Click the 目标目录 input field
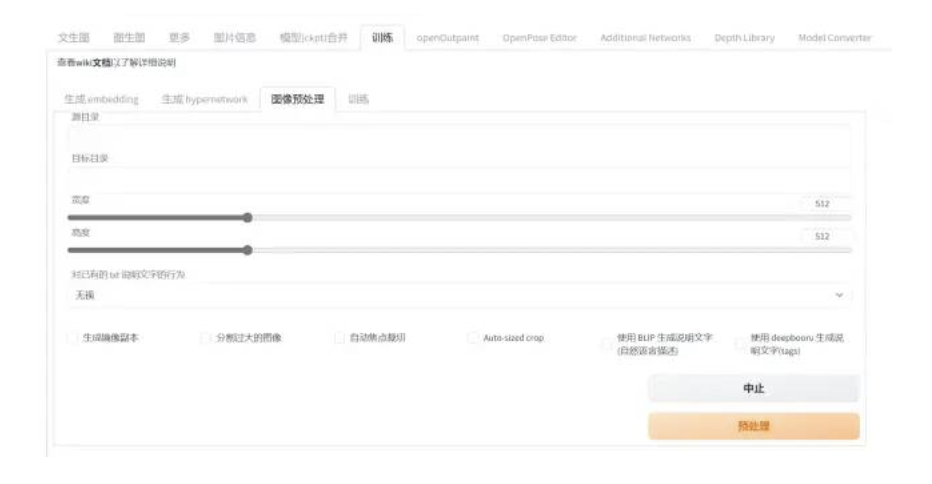This screenshot has width=932, height=484. point(459,180)
